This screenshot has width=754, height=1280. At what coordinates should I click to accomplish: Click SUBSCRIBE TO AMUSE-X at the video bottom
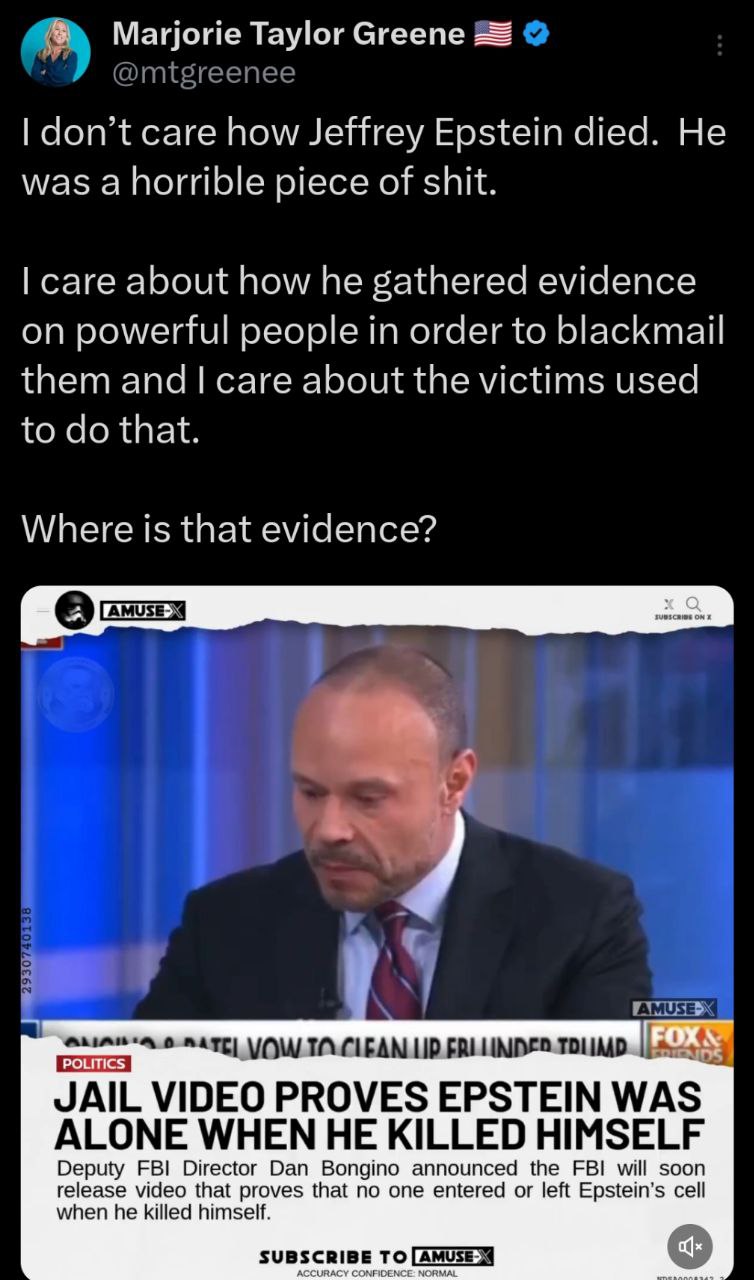point(376,1256)
